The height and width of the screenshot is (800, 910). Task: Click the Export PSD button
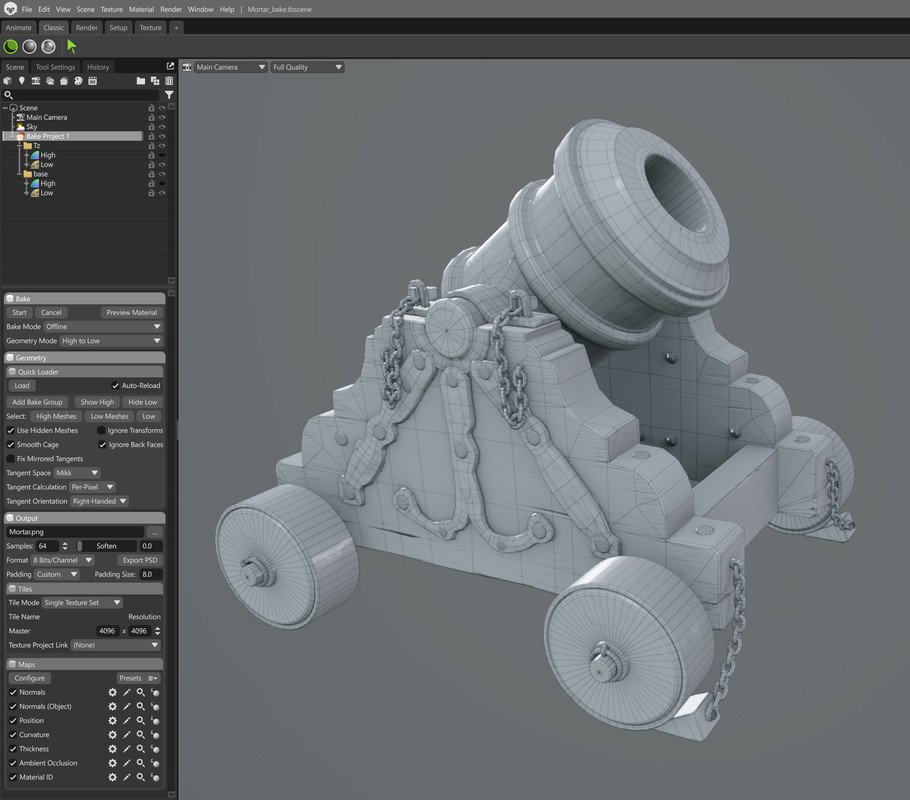pyautogui.click(x=140, y=560)
